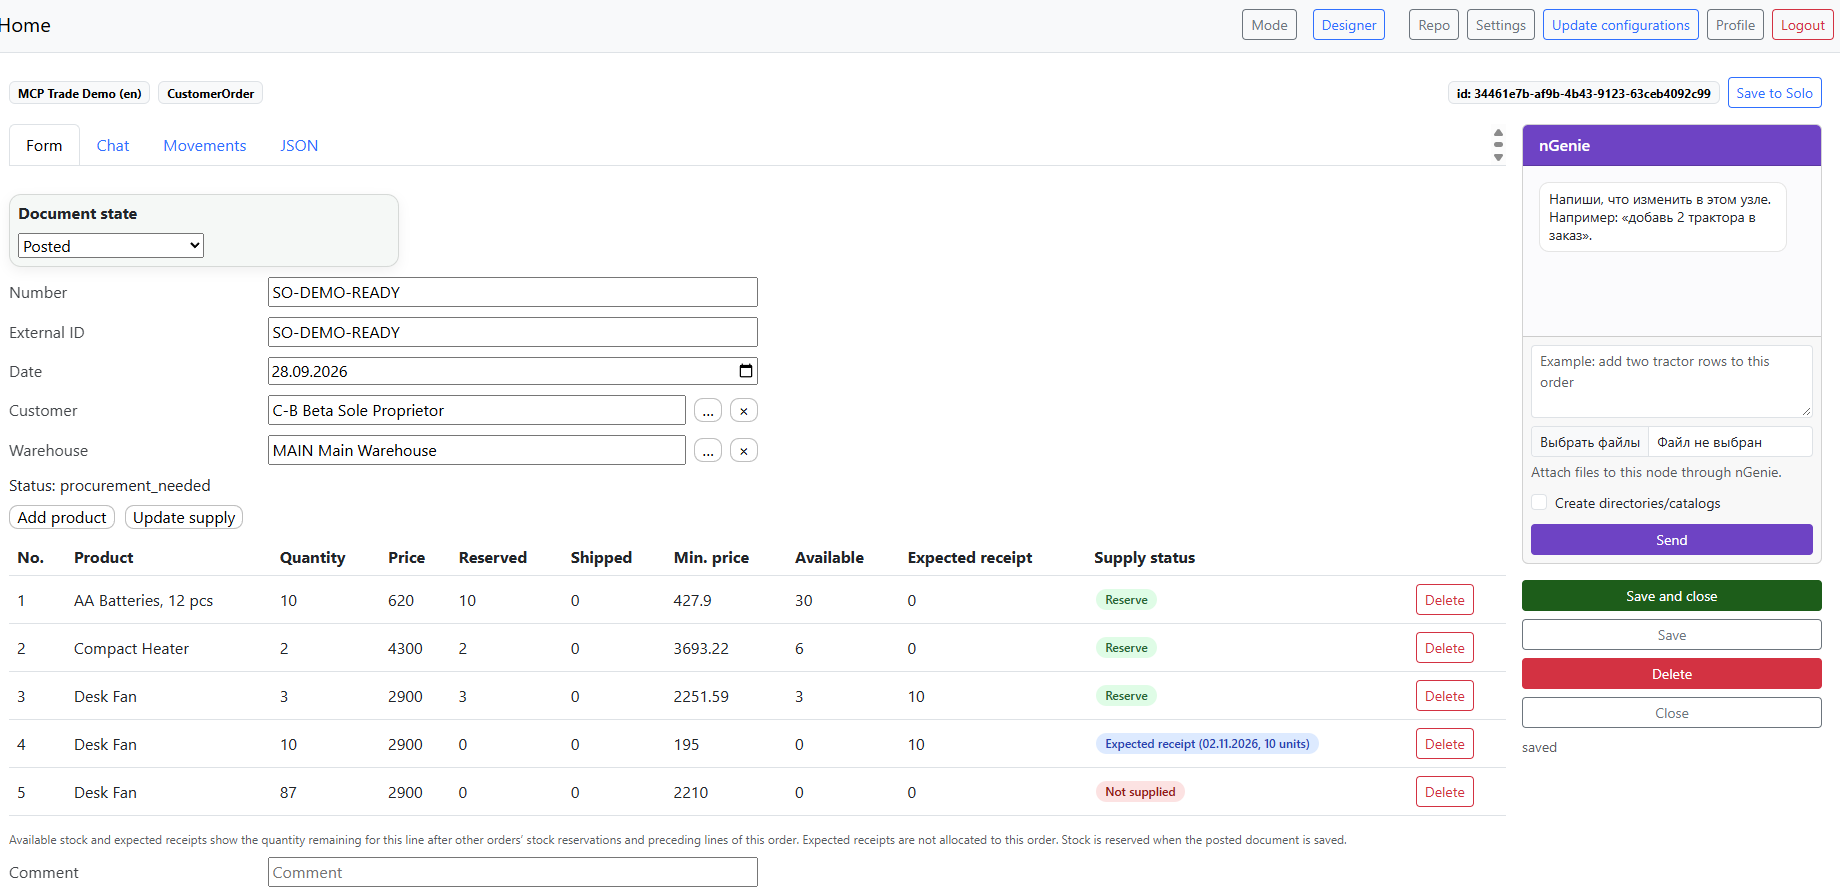Delete the AA Batteries row
Image resolution: width=1840 pixels, height=892 pixels.
(1445, 600)
